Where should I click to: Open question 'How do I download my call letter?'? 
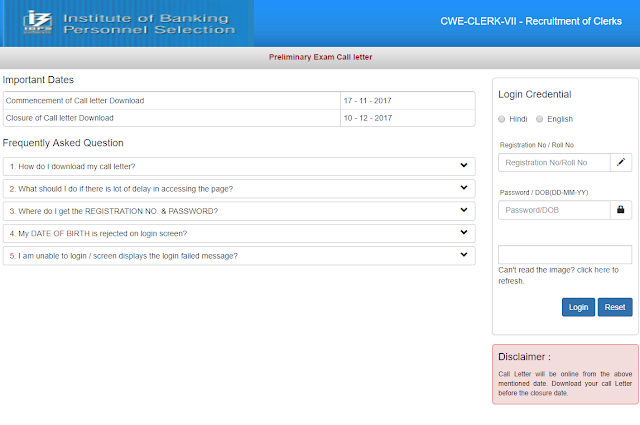tap(239, 167)
